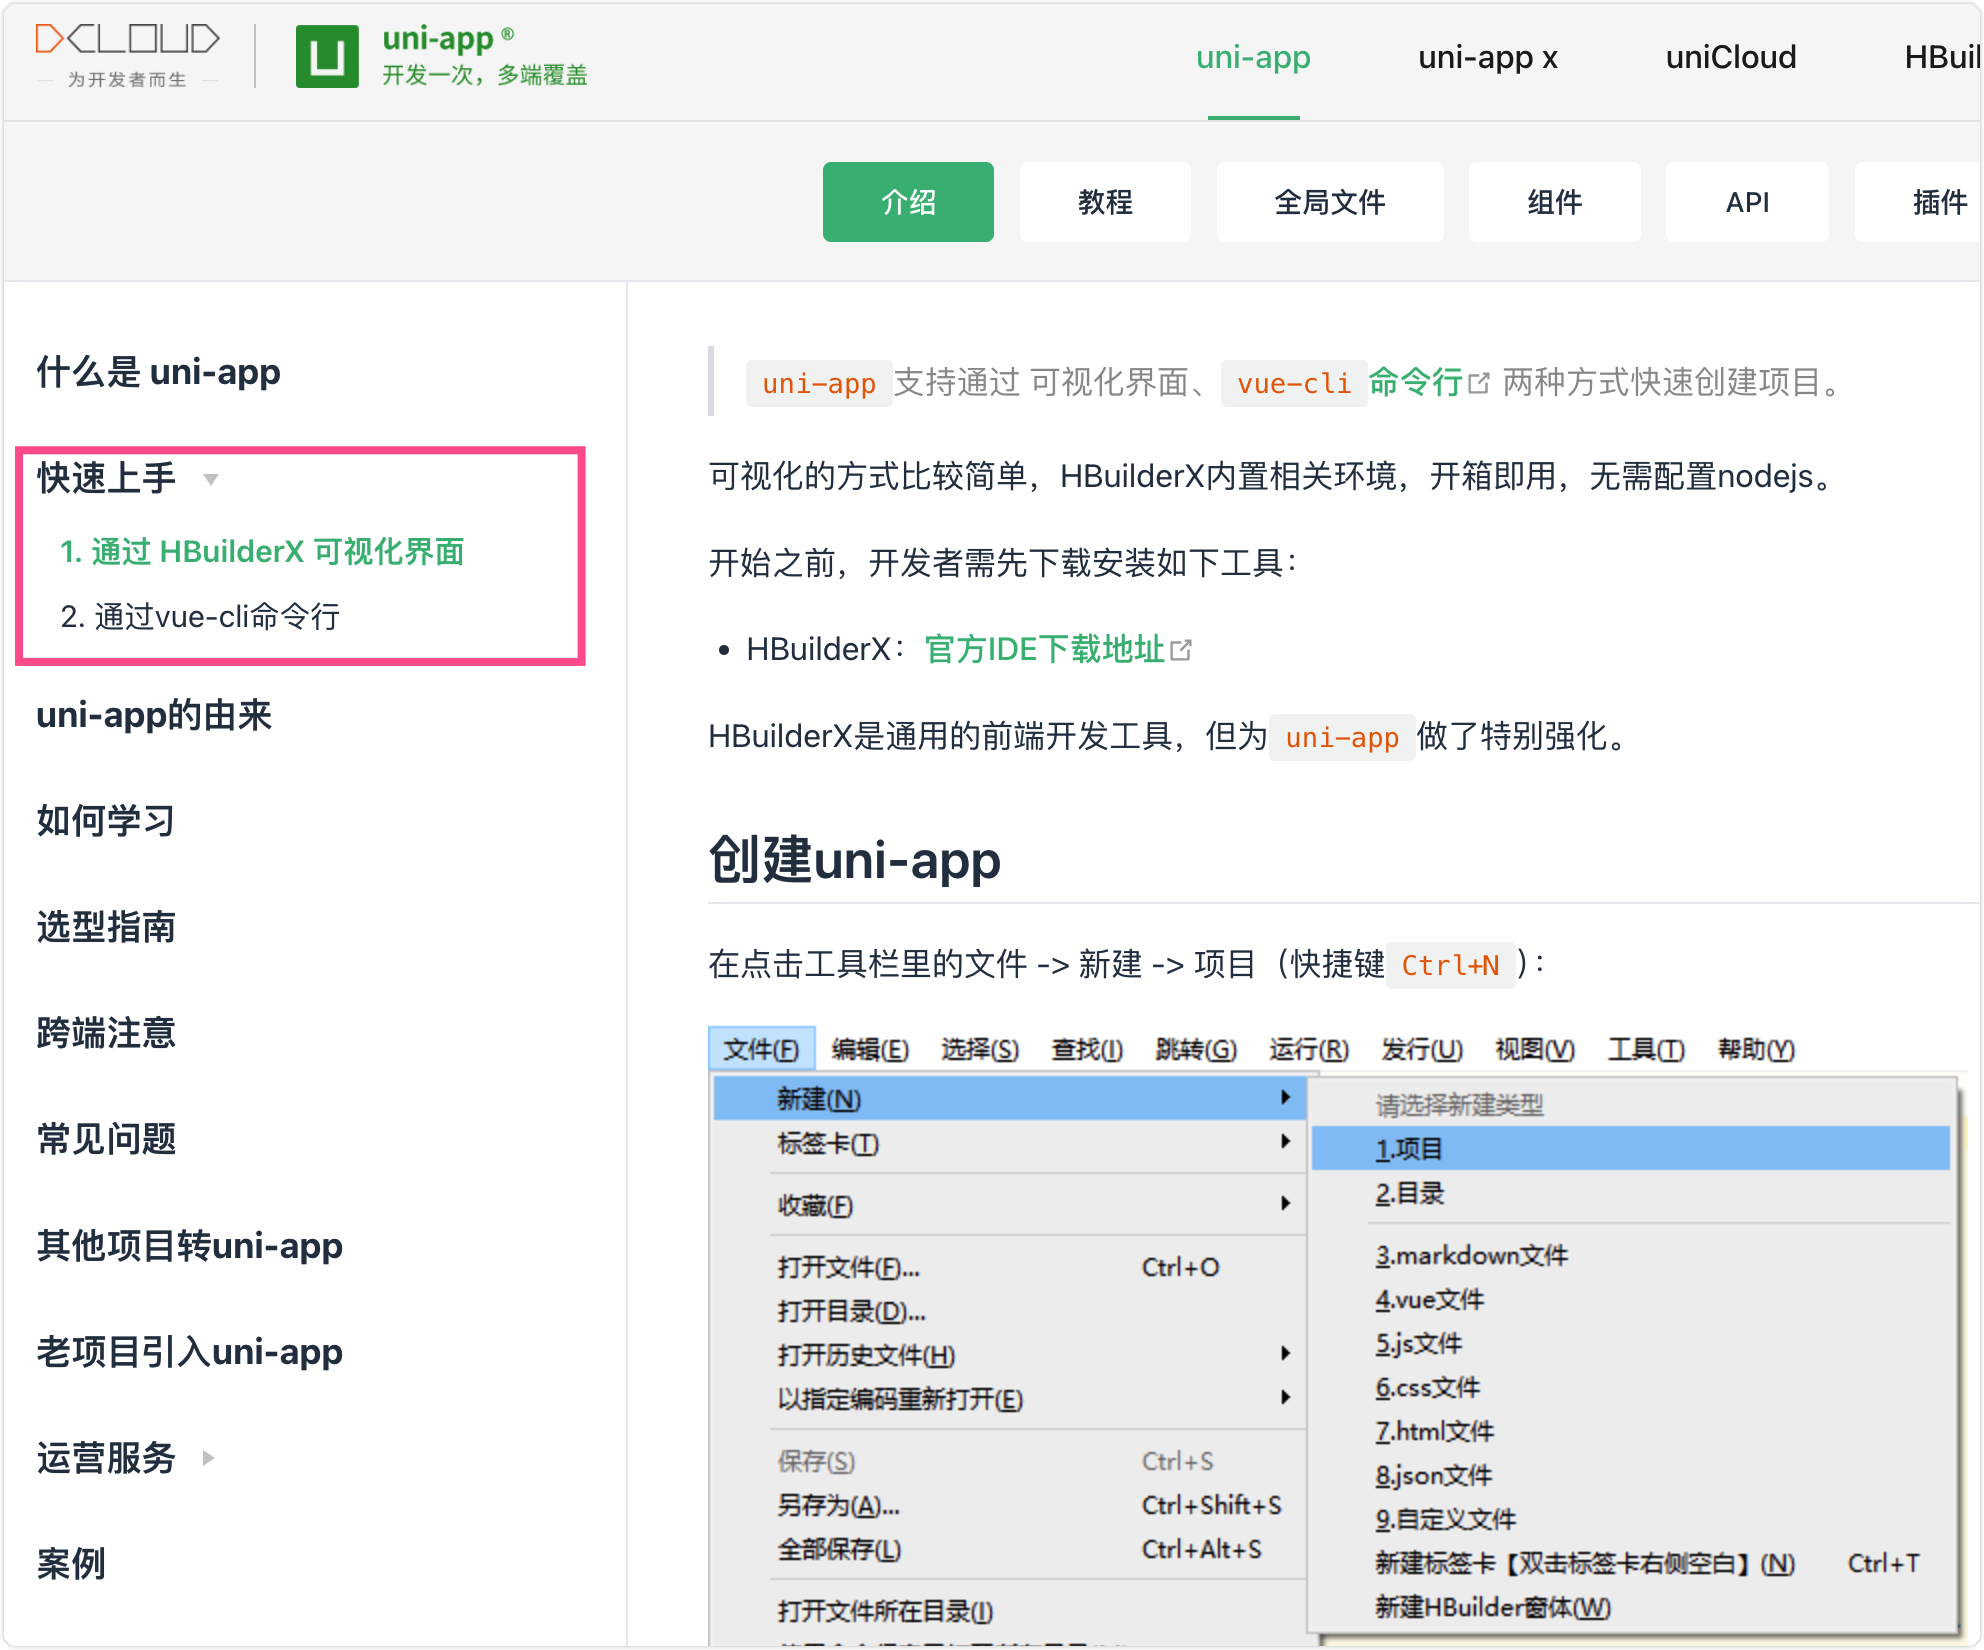Open the uni-app x navigation tab
Image resolution: width=1984 pixels, height=1650 pixels.
(1488, 58)
